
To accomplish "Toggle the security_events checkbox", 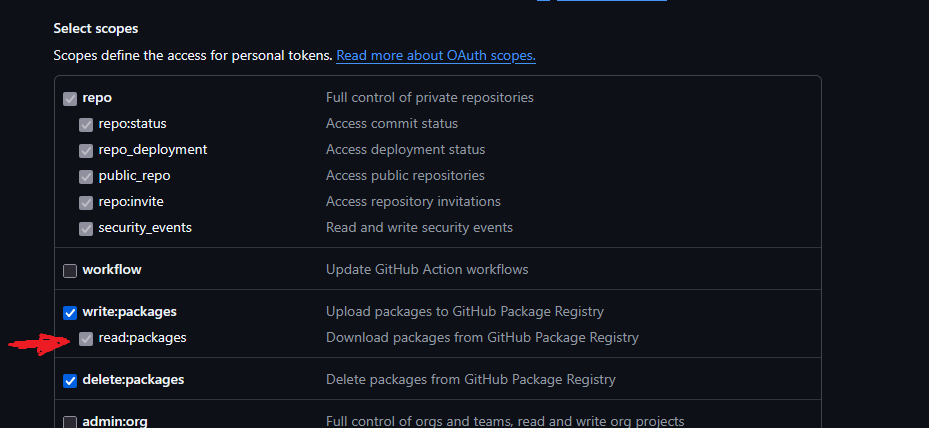I will pyautogui.click(x=86, y=228).
